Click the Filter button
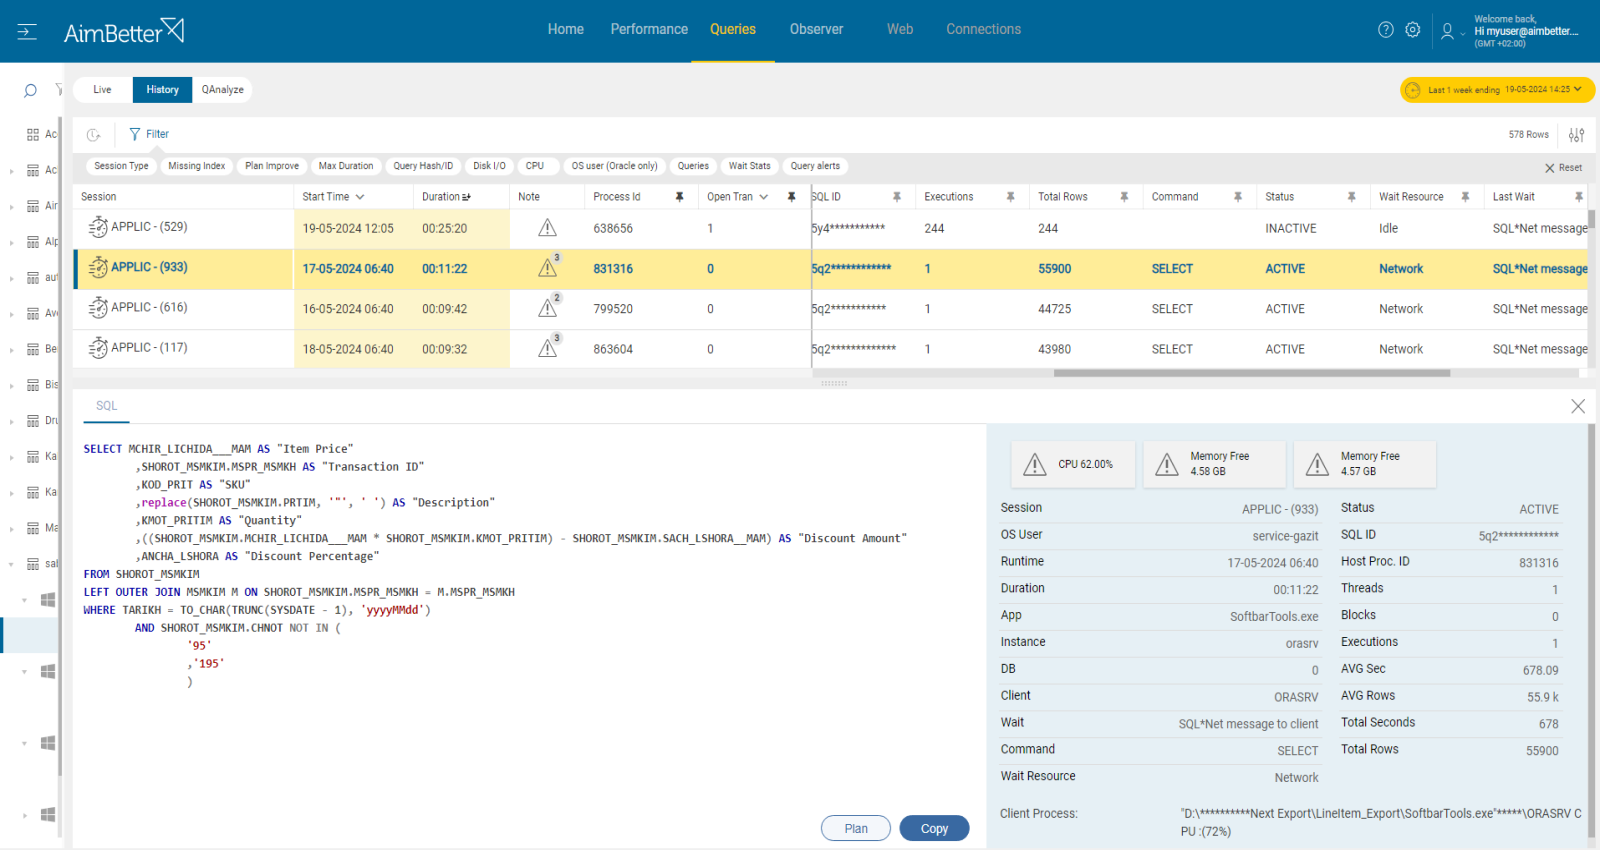Screen dimensions: 1600x850 [x=149, y=134]
